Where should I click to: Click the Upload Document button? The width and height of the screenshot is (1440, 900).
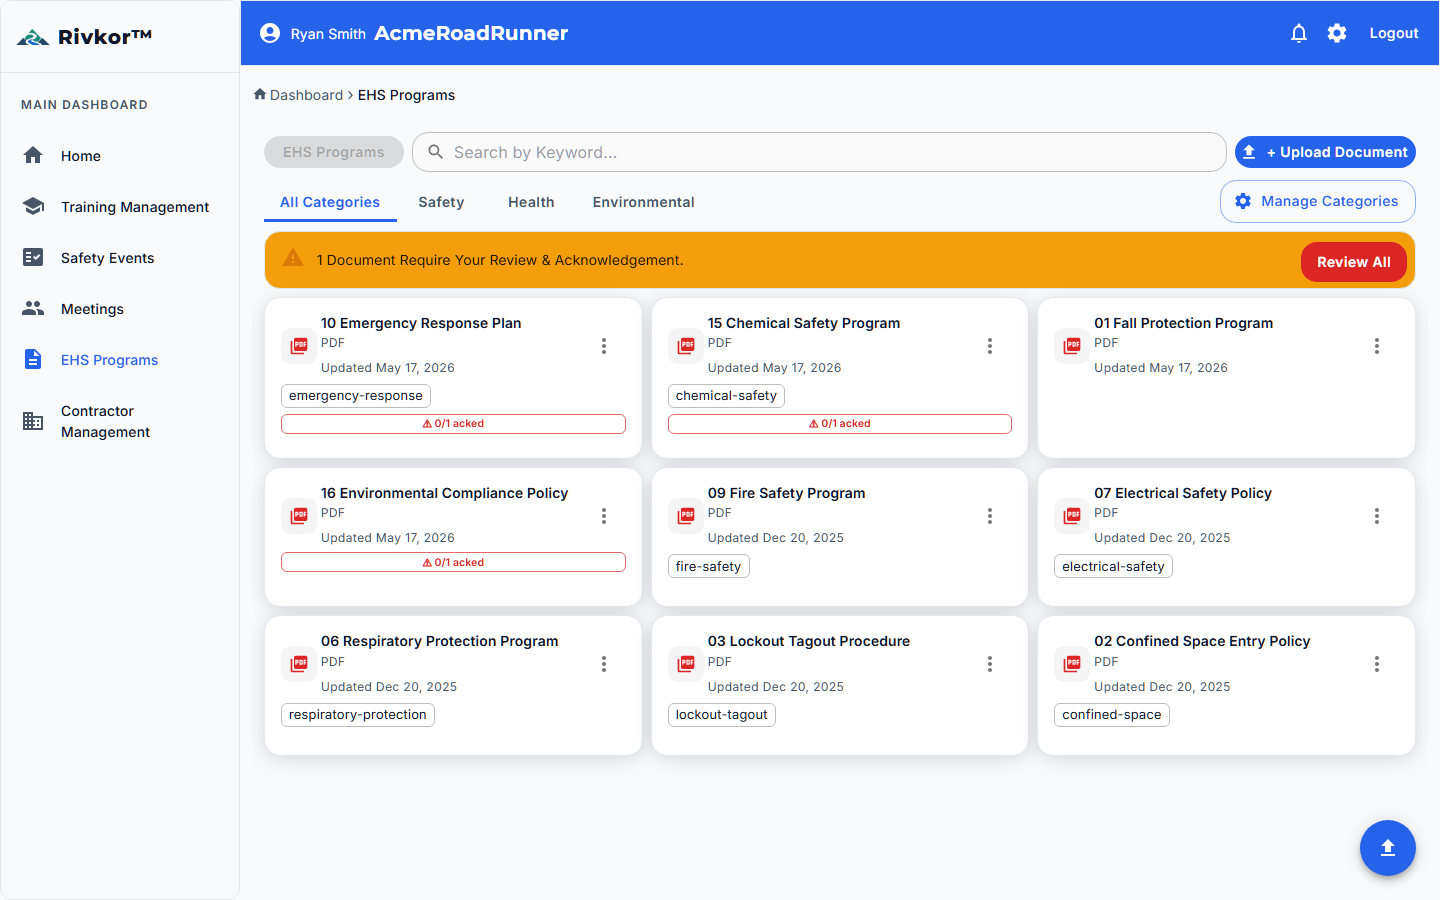pos(1325,152)
